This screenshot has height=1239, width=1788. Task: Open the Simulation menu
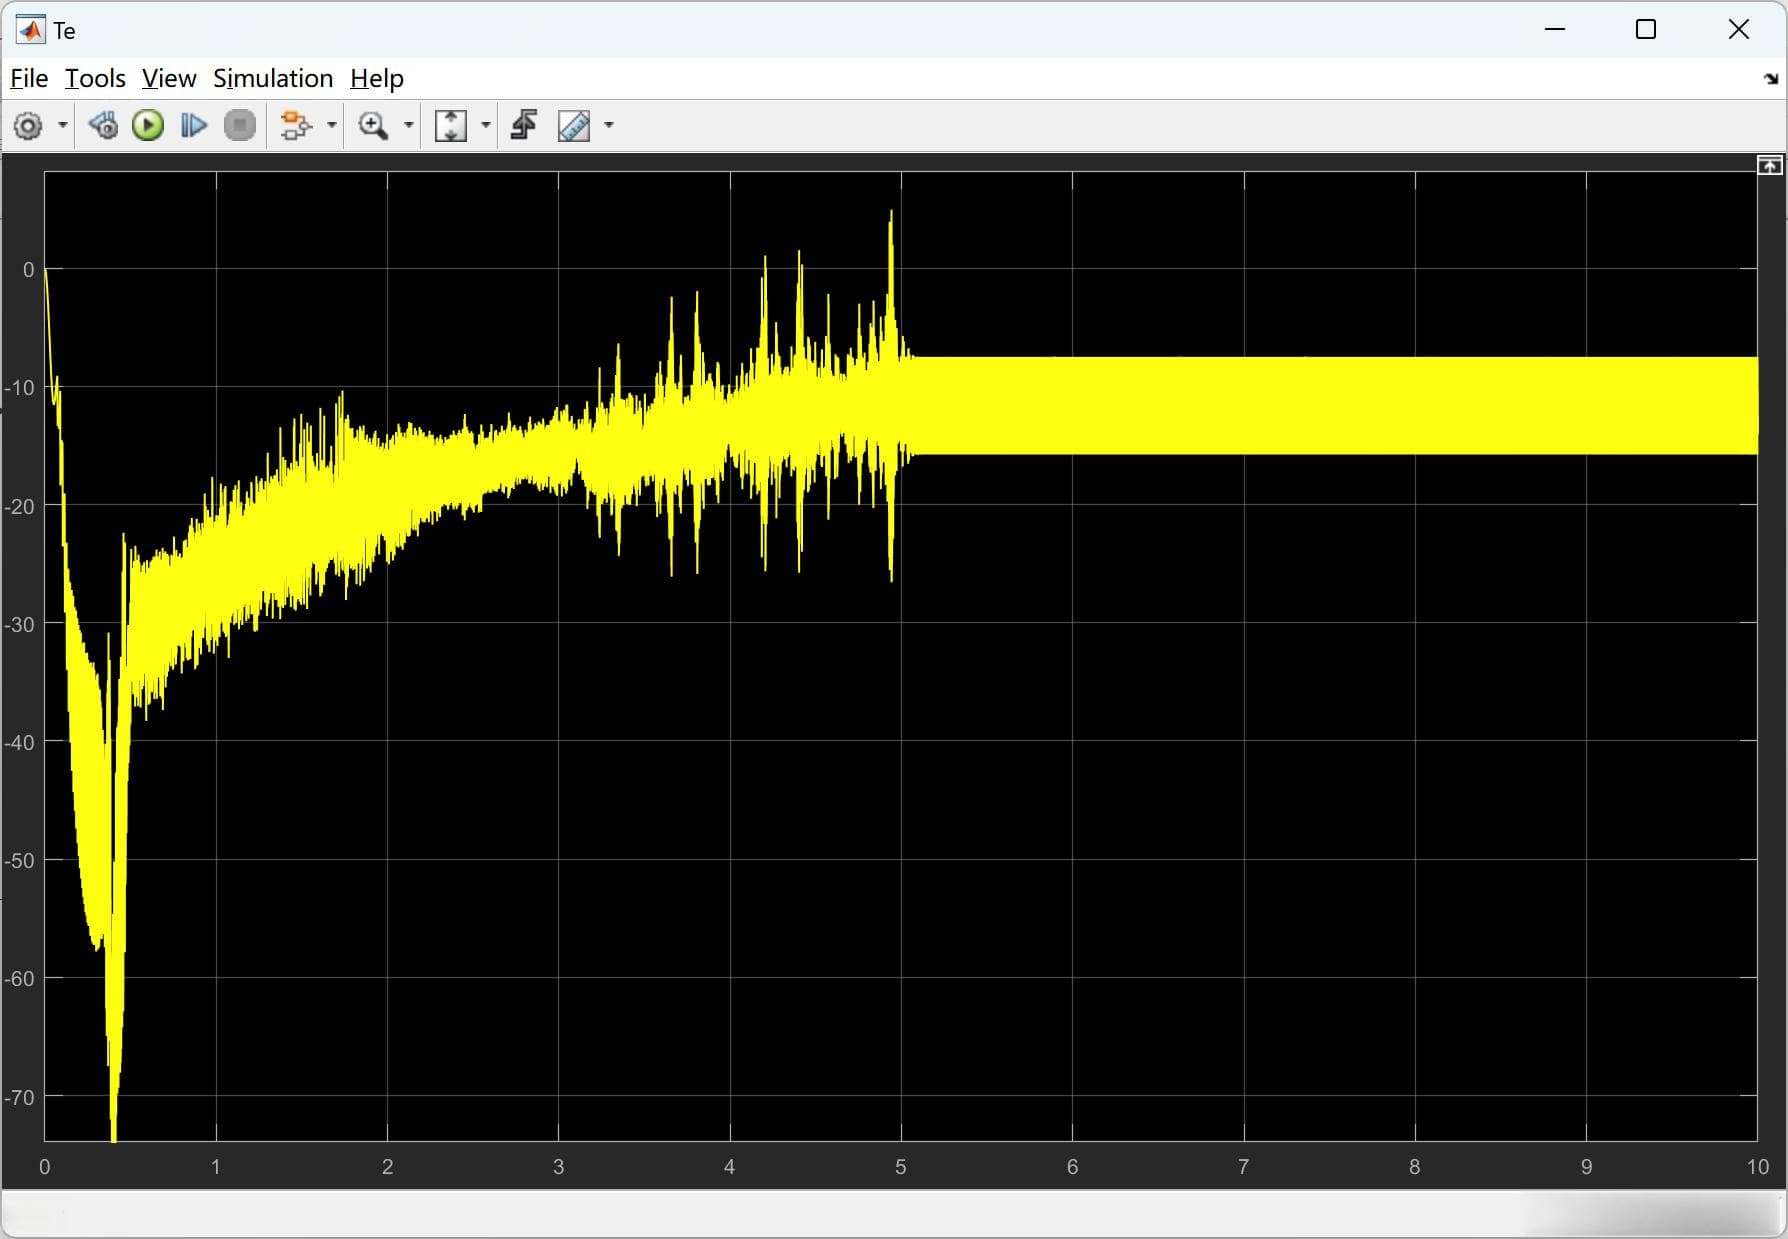pyautogui.click(x=273, y=78)
